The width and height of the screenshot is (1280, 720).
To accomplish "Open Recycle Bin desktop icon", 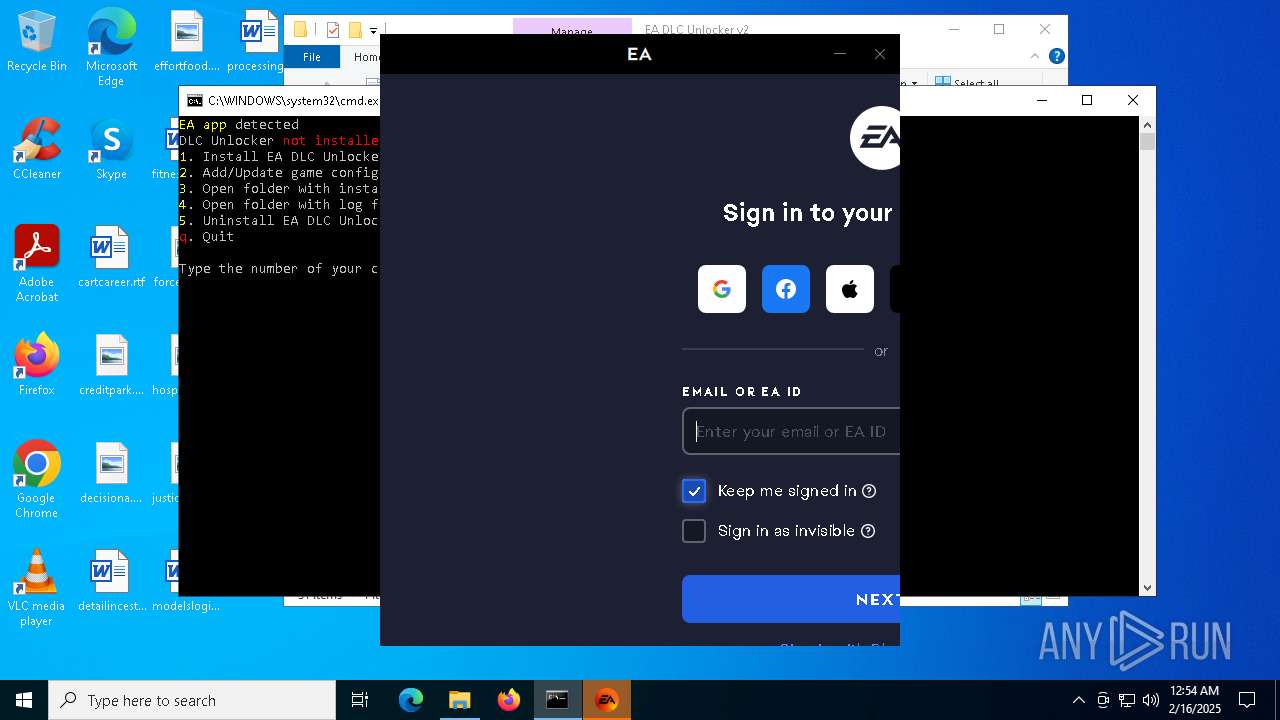I will tap(37, 42).
